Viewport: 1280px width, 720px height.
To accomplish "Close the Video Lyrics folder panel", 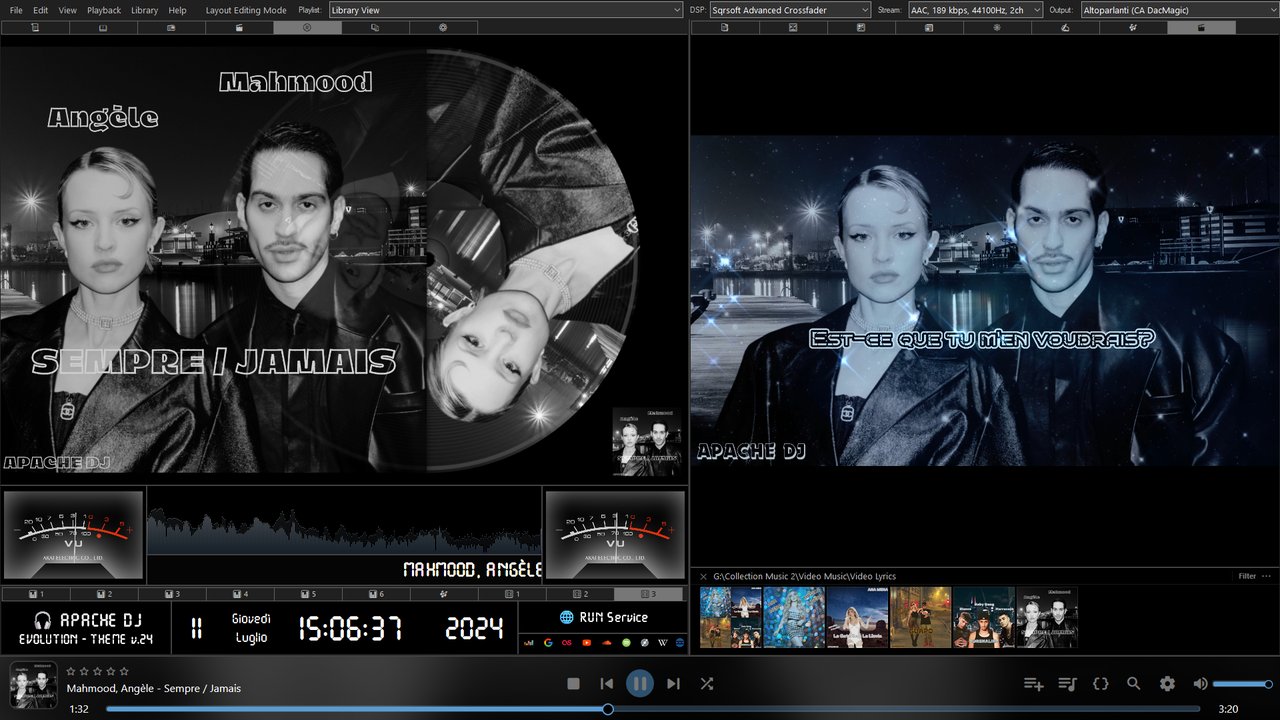I will coord(703,576).
